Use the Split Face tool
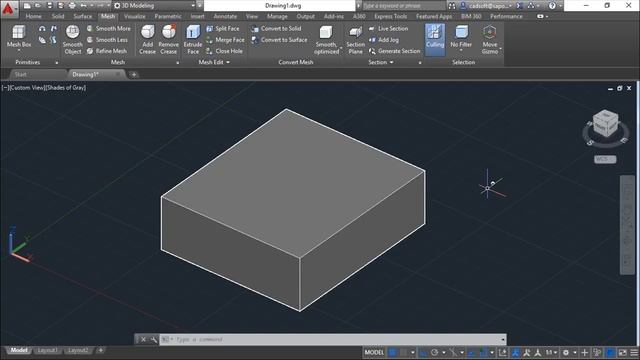The width and height of the screenshot is (640, 360). 223,29
